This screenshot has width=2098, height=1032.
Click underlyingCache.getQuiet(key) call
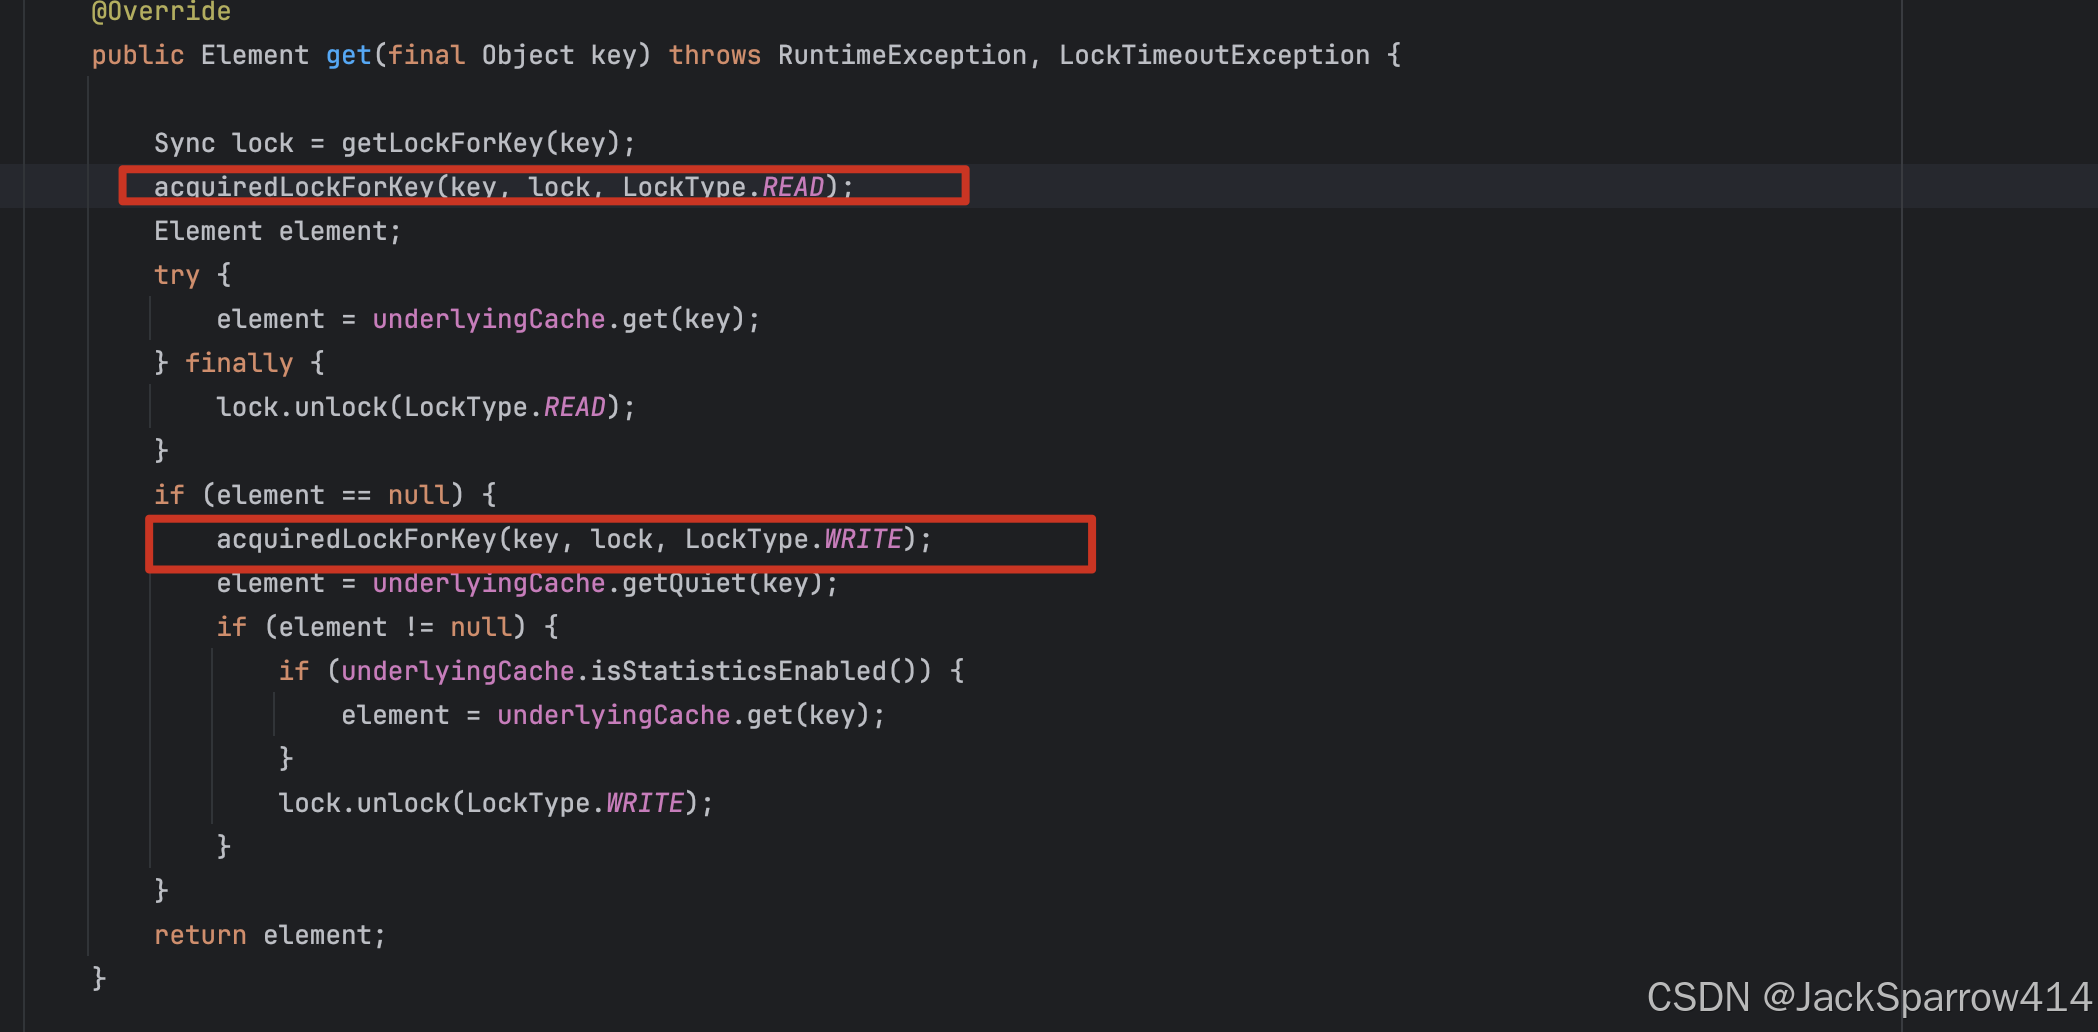(597, 583)
